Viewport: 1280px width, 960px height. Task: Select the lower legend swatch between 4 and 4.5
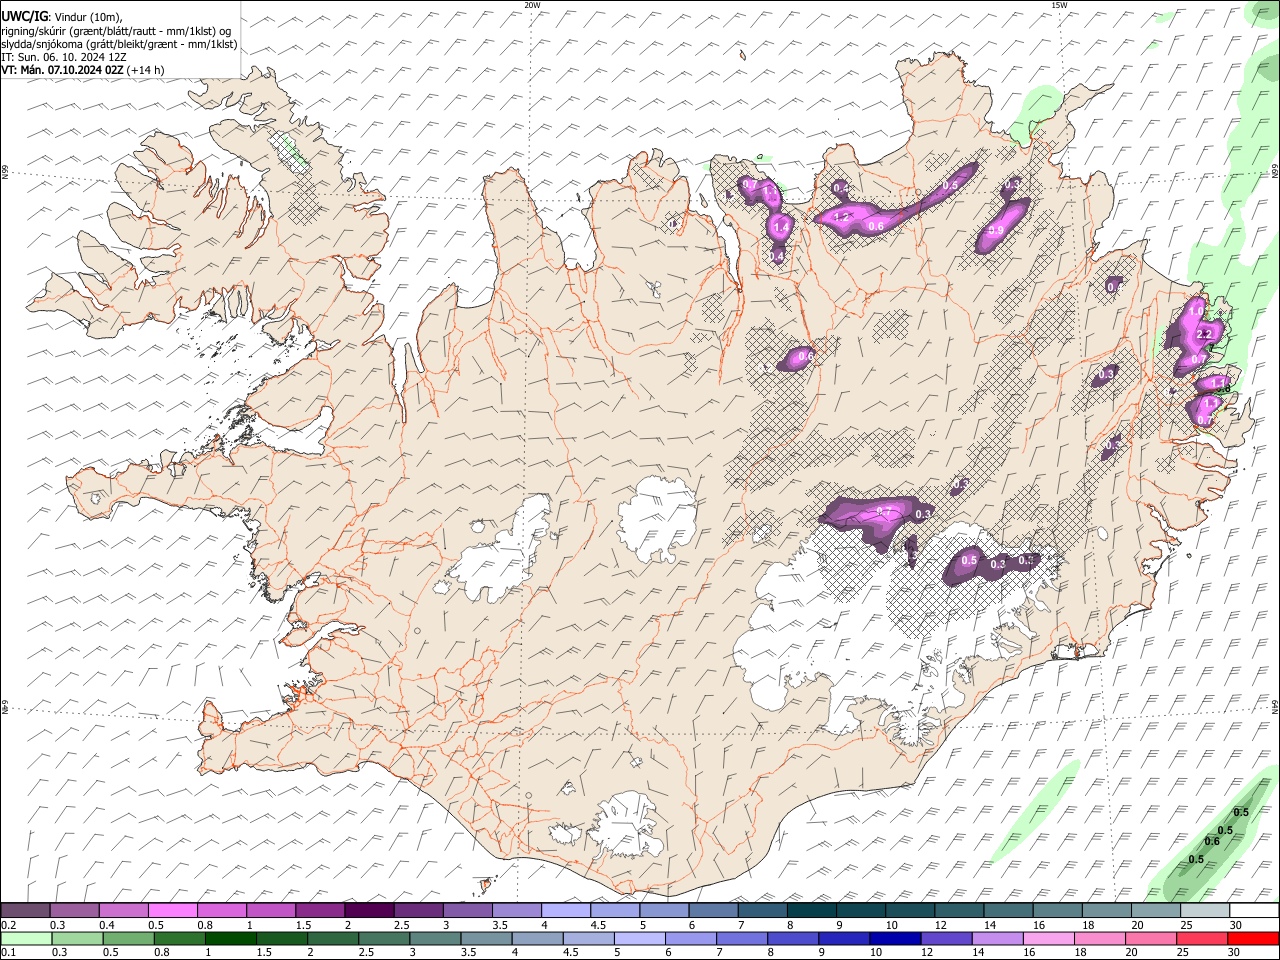point(537,938)
